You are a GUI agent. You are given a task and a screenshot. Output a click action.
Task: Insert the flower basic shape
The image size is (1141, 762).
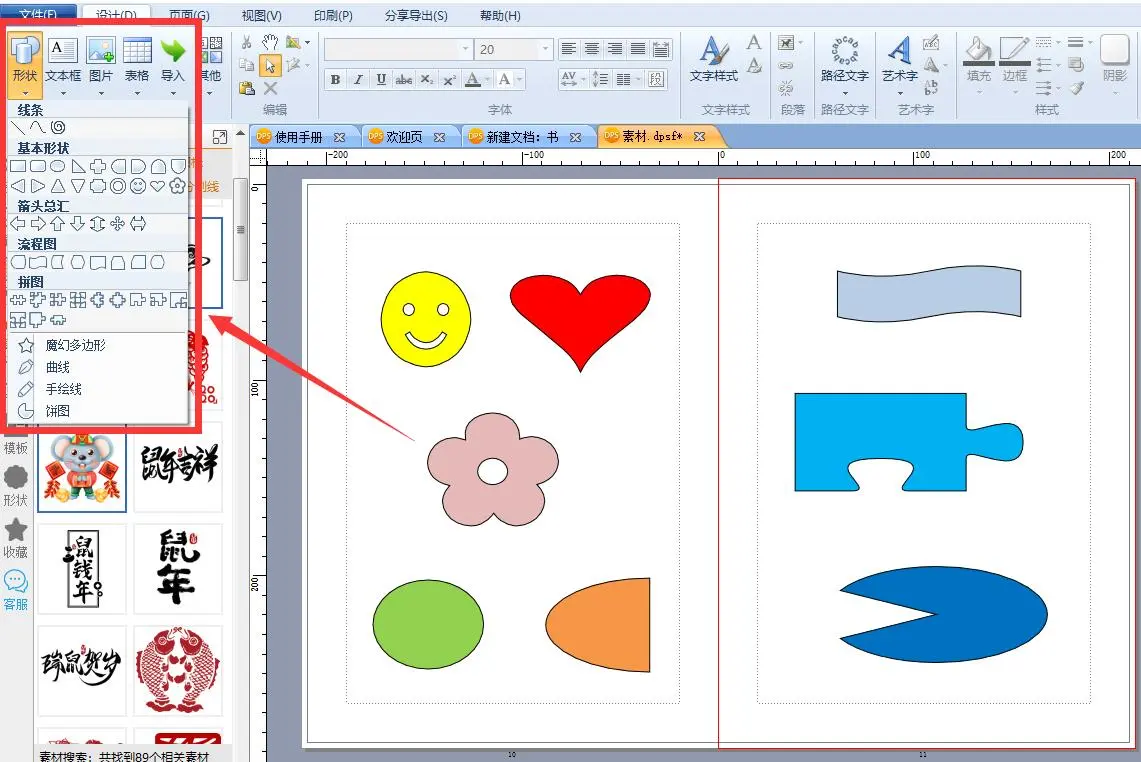coord(178,186)
